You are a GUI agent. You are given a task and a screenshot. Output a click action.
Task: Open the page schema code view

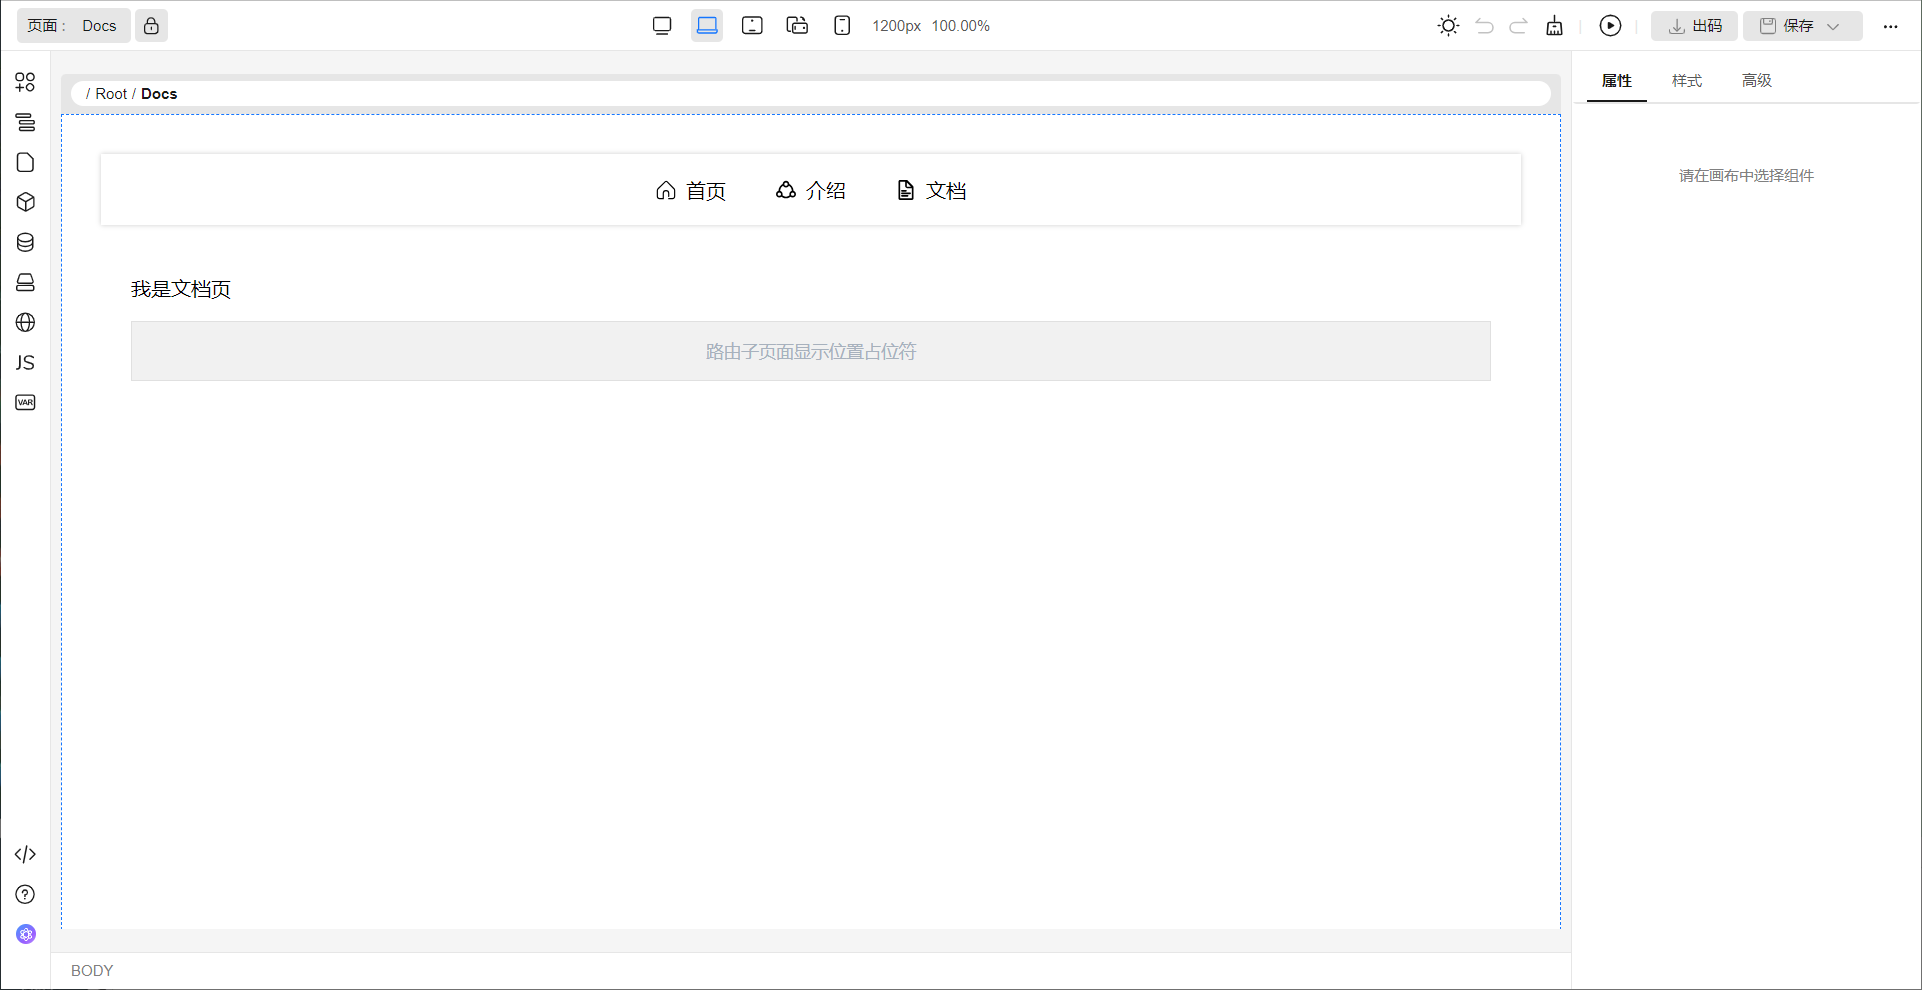pyautogui.click(x=25, y=854)
